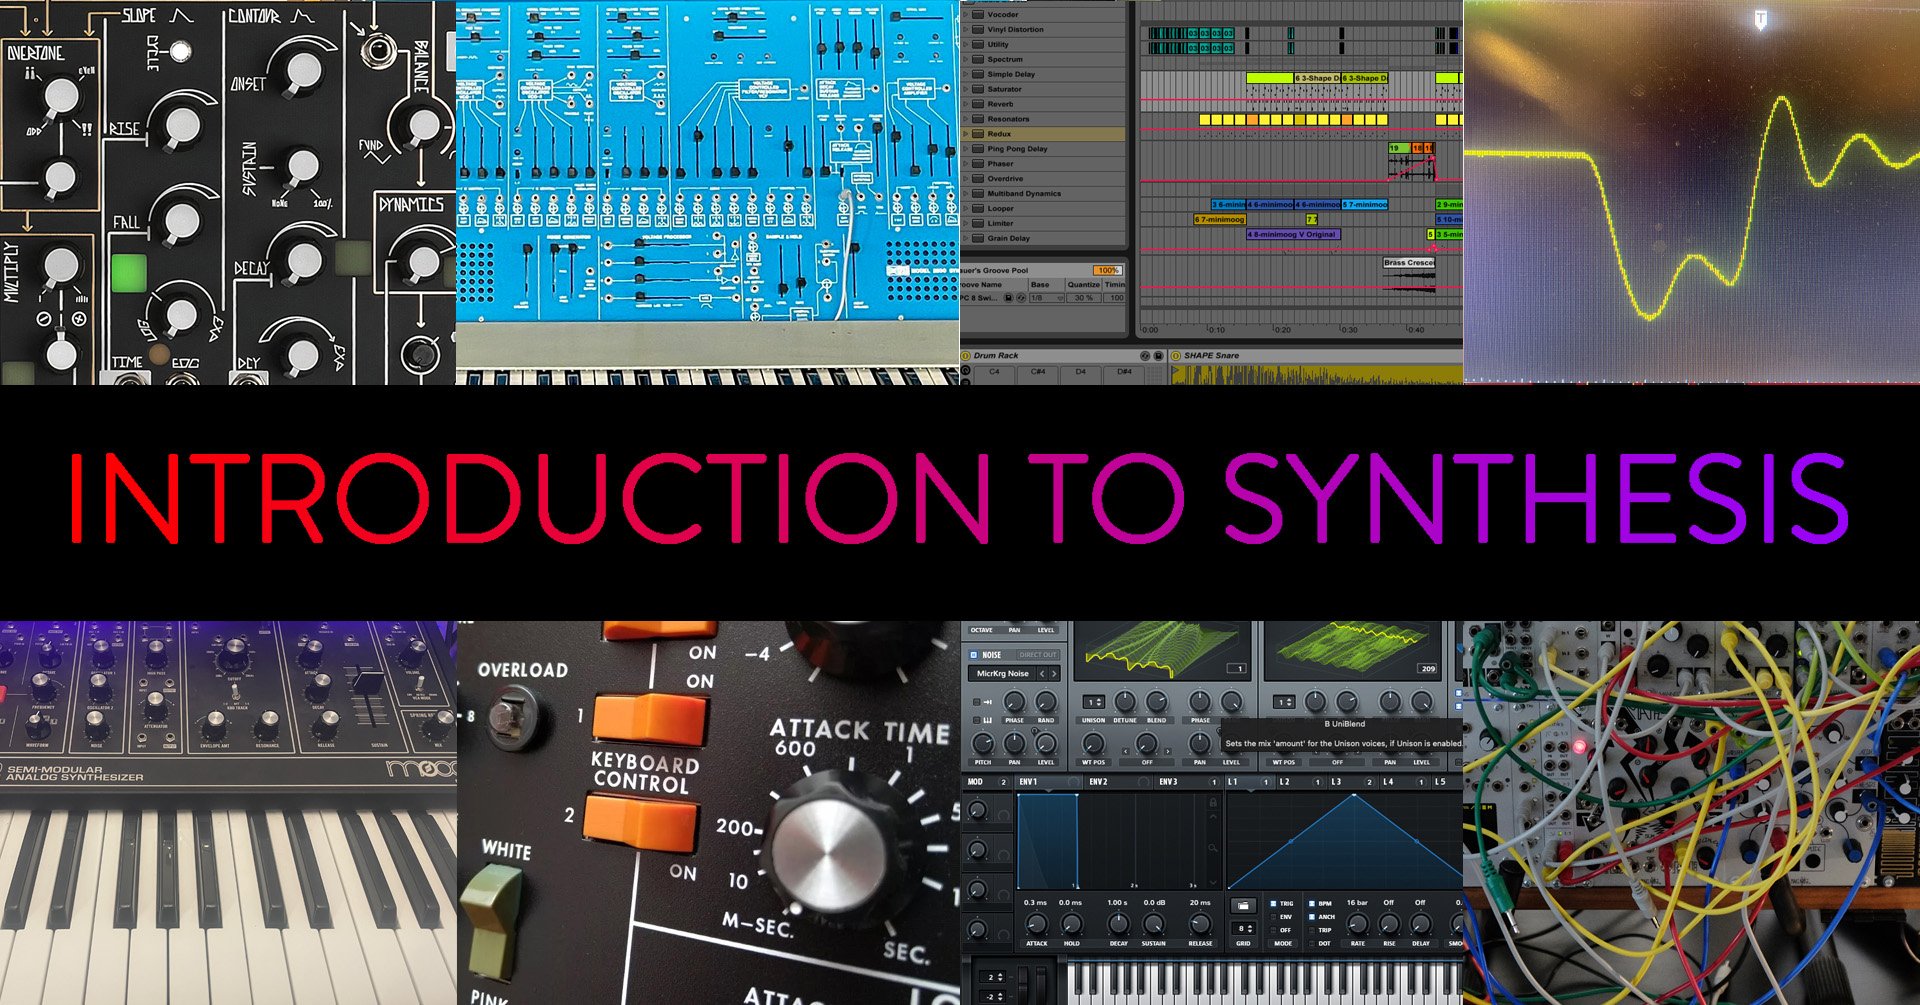Toggle the NOISE oscillator on/off square
This screenshot has height=1005, width=1920.
974,655
